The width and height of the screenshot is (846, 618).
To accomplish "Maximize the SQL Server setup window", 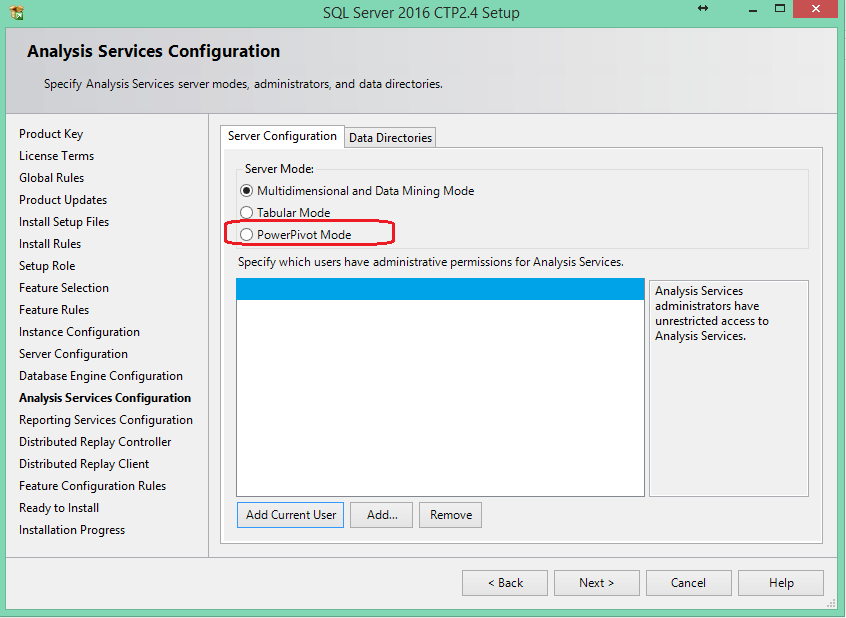I will (x=780, y=9).
